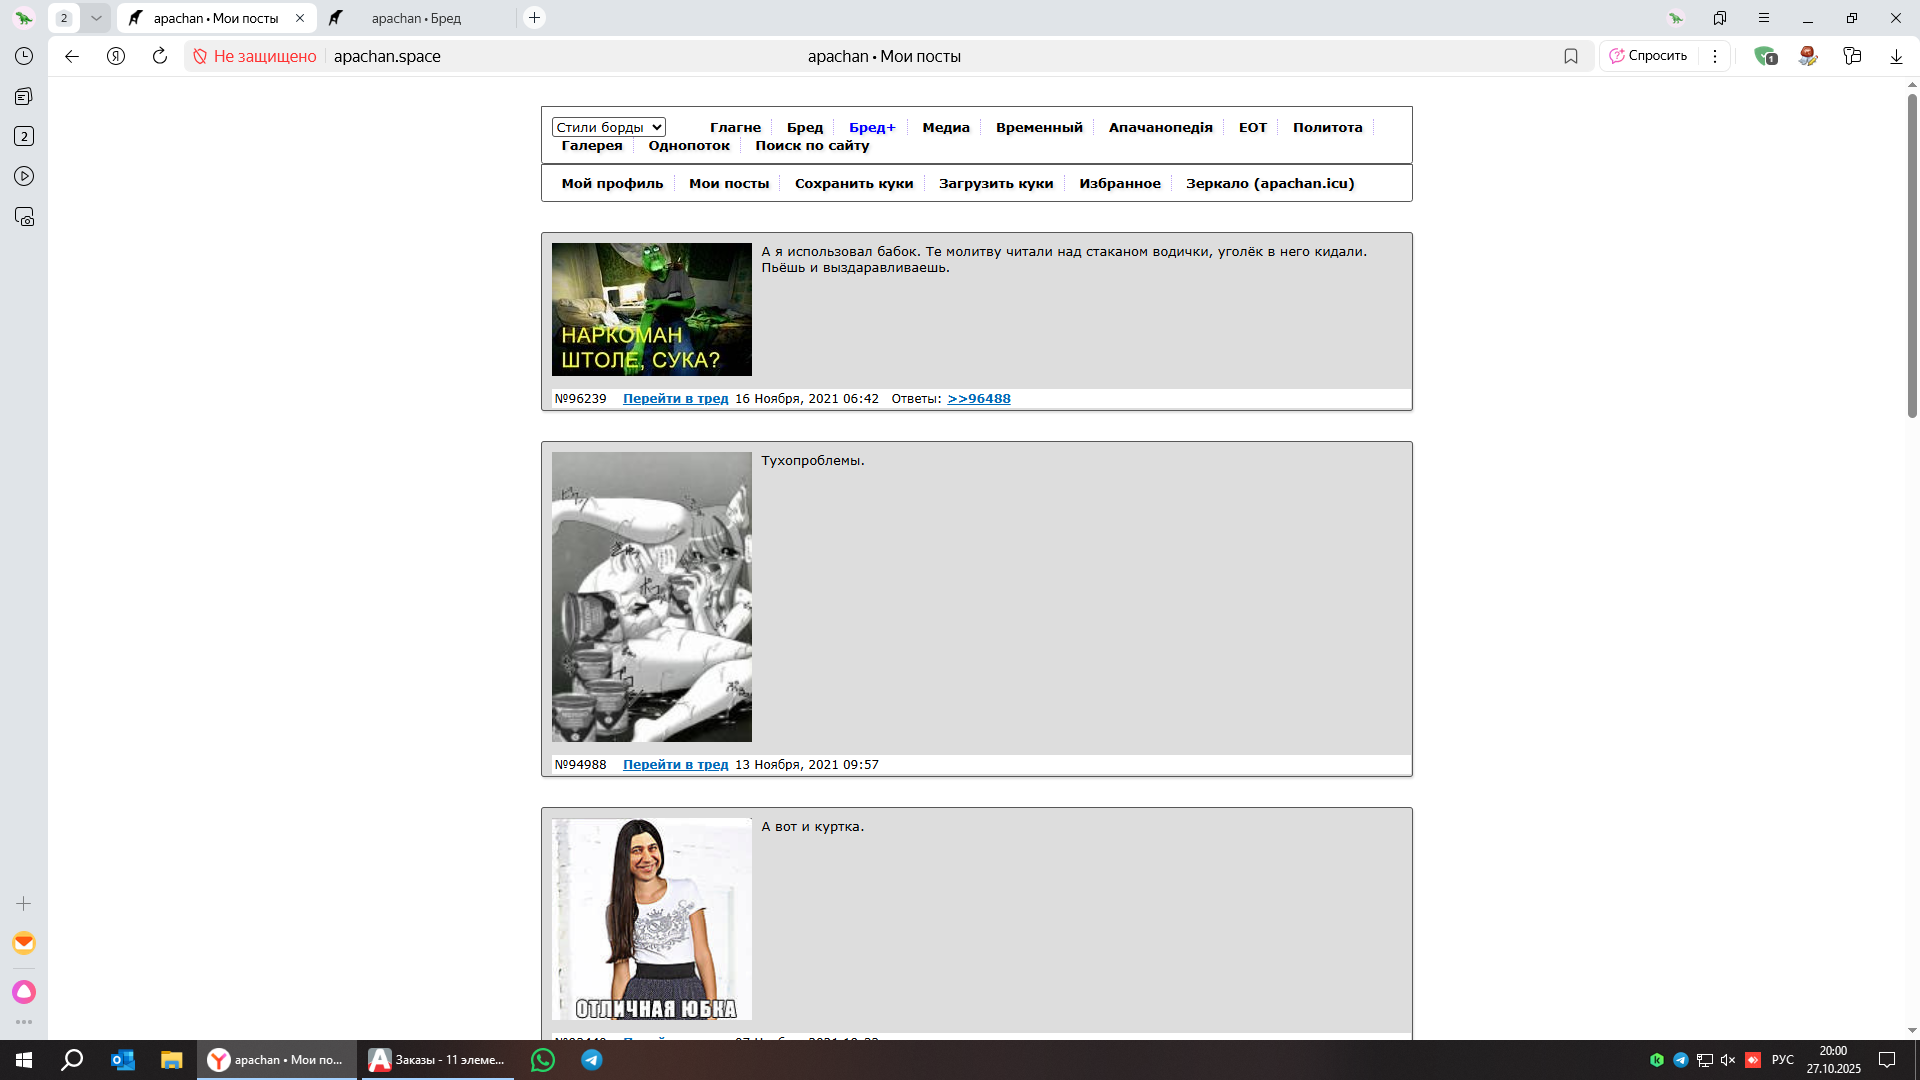Go back using the back arrow
1920x1080 pixels.
[72, 56]
